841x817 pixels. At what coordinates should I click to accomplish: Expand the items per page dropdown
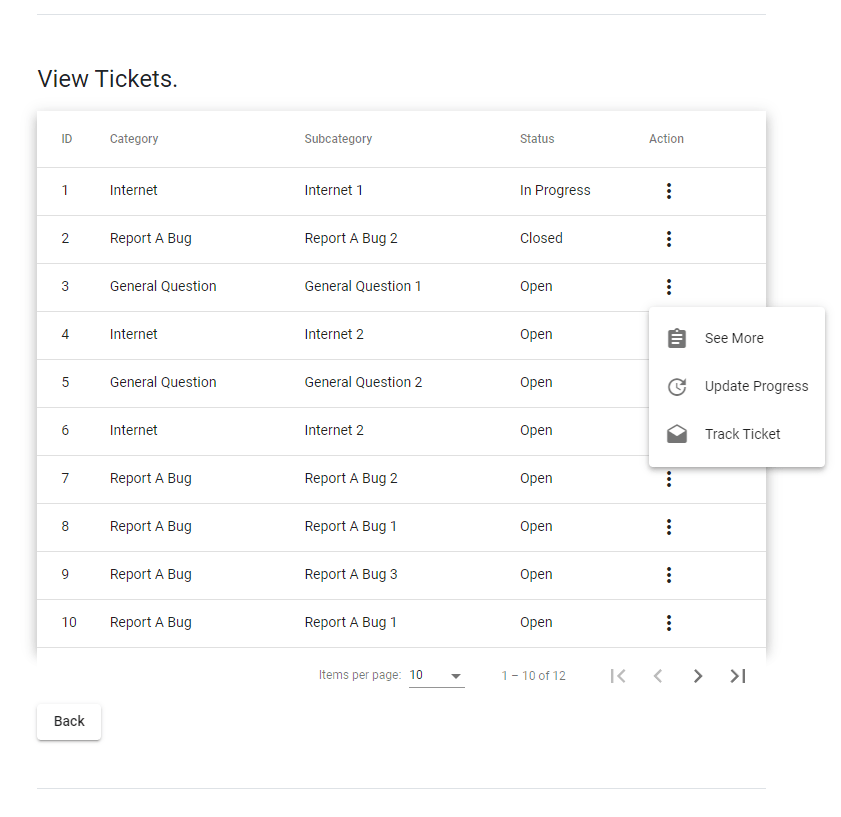pos(437,676)
